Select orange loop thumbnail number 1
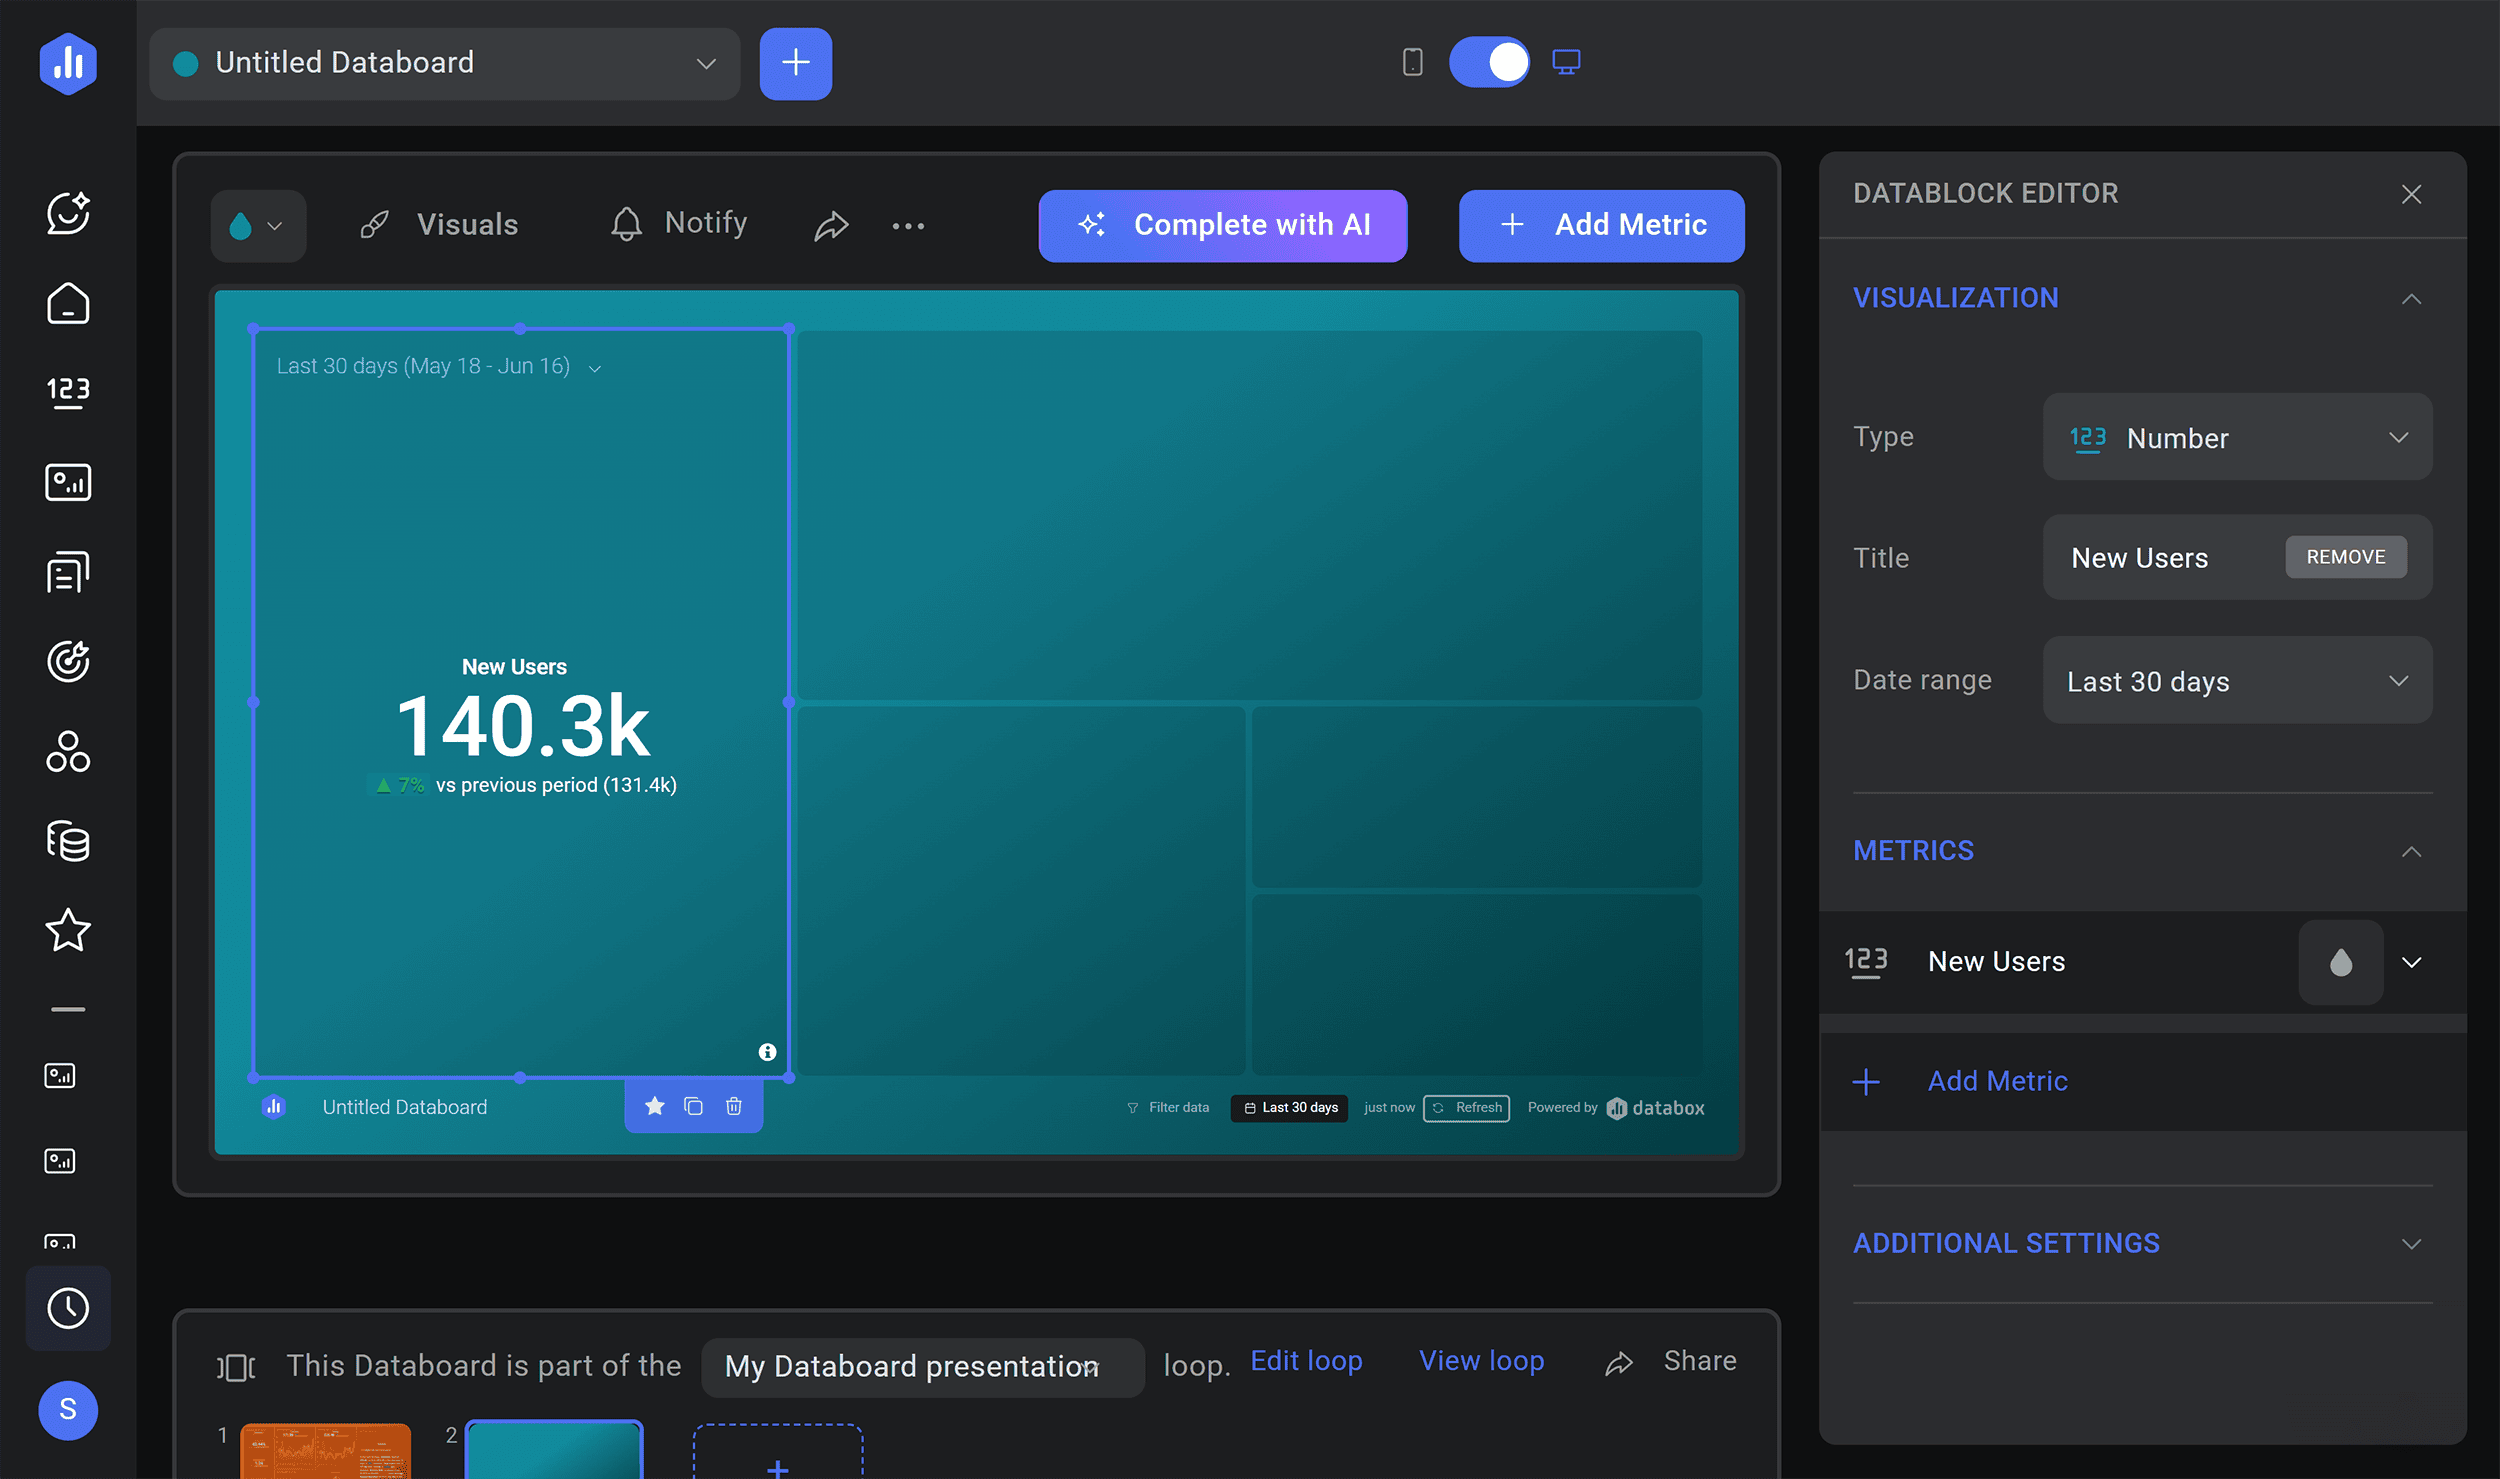Viewport: 2500px width, 1479px height. 325,1450
